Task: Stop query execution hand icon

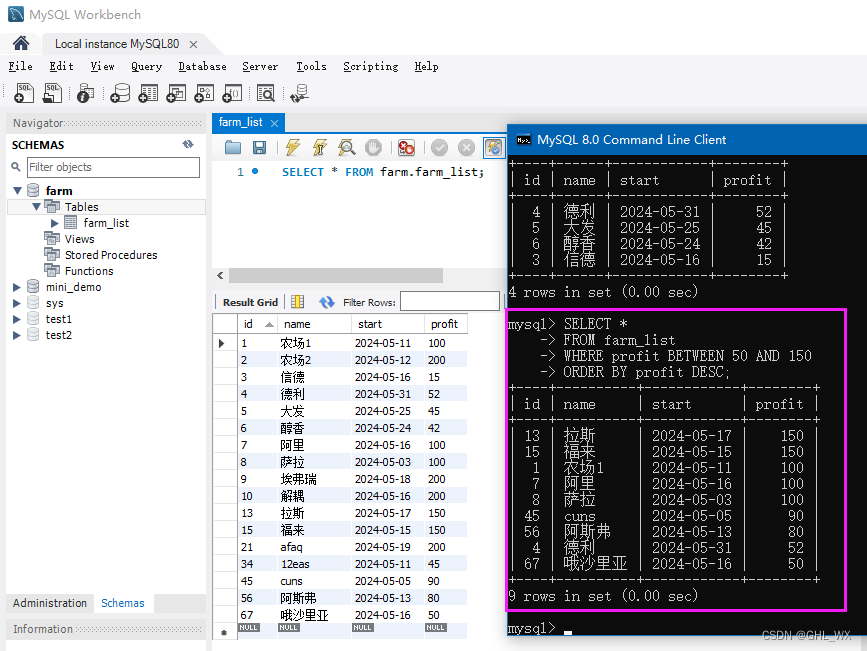Action: click(373, 147)
